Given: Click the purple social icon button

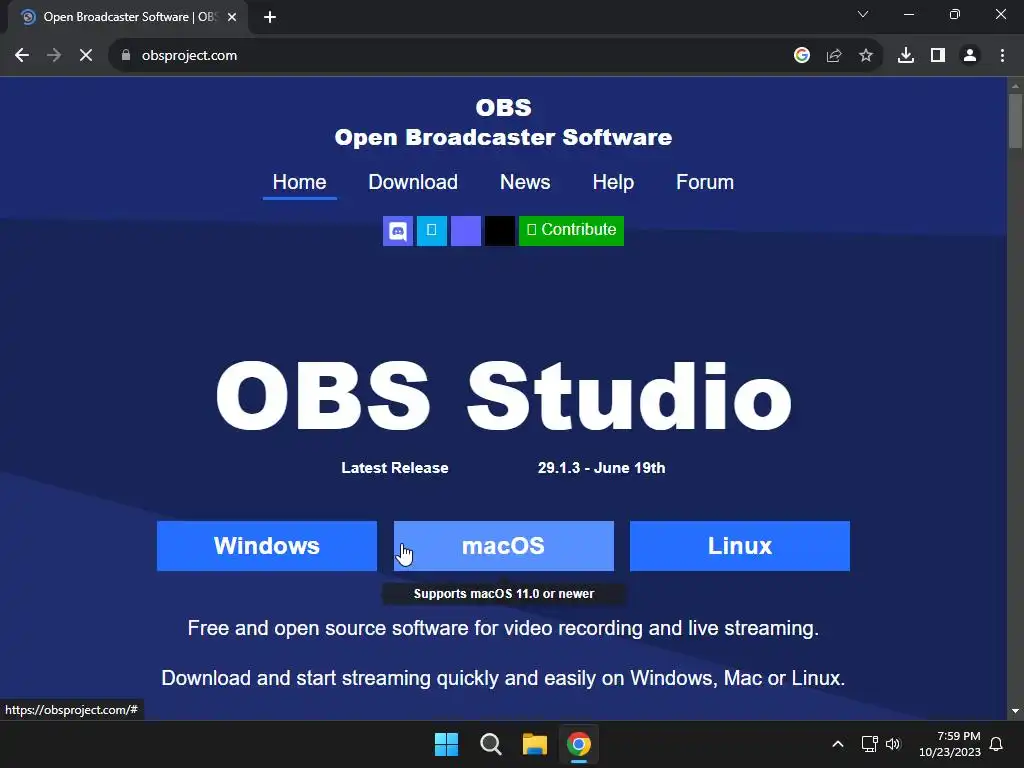Looking at the screenshot, I should click(466, 231).
